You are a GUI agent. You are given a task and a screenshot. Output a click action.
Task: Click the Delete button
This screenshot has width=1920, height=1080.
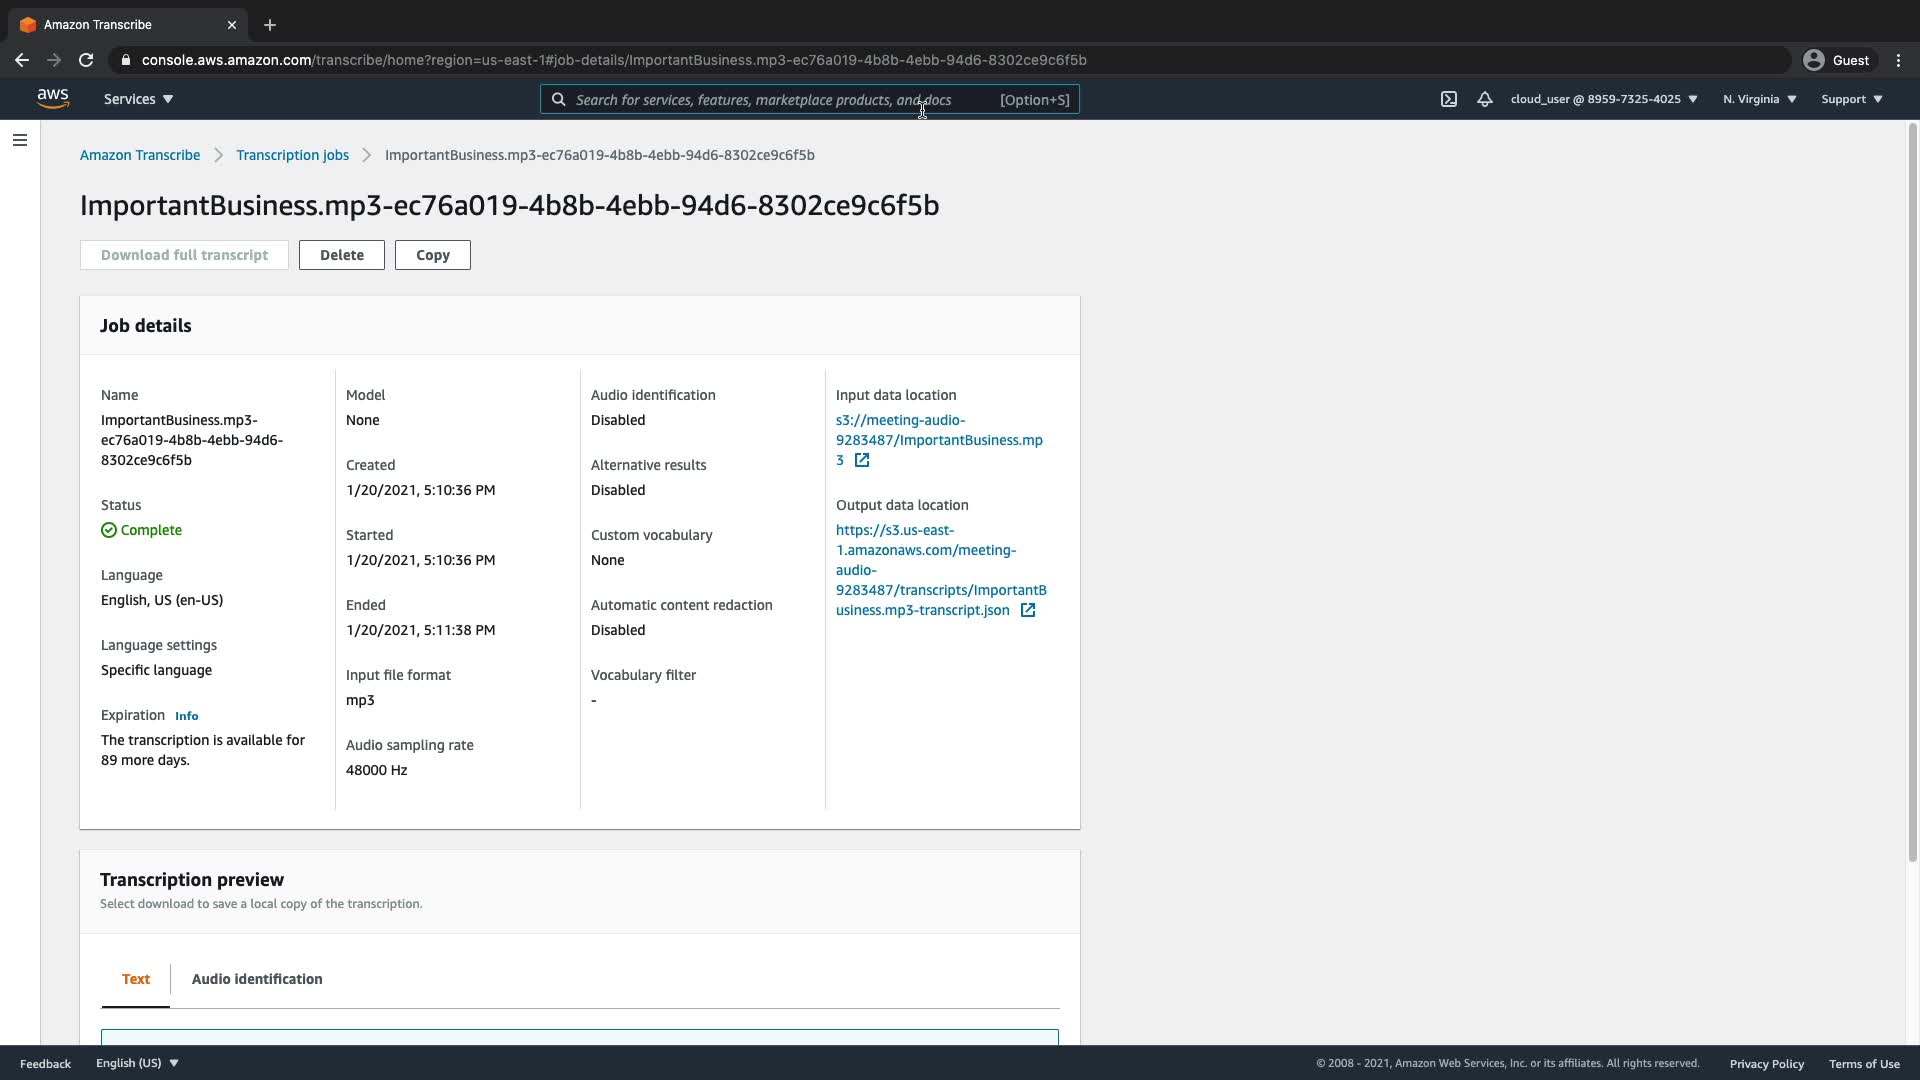pyautogui.click(x=341, y=255)
